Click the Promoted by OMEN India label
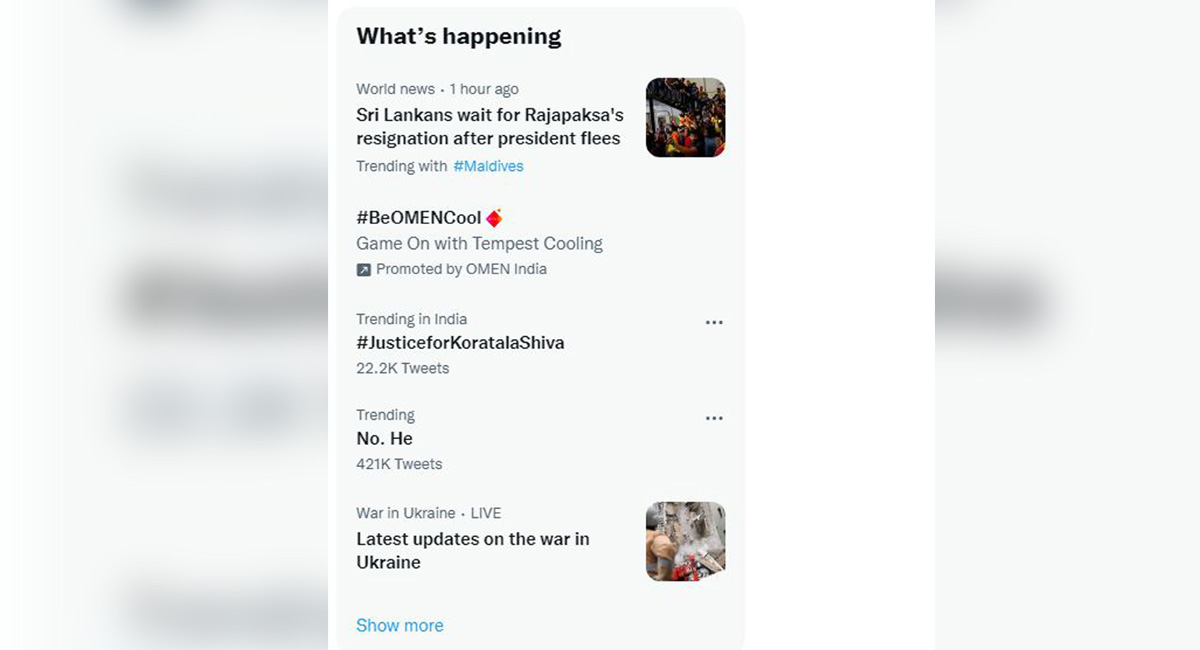1200x650 pixels. pos(460,269)
